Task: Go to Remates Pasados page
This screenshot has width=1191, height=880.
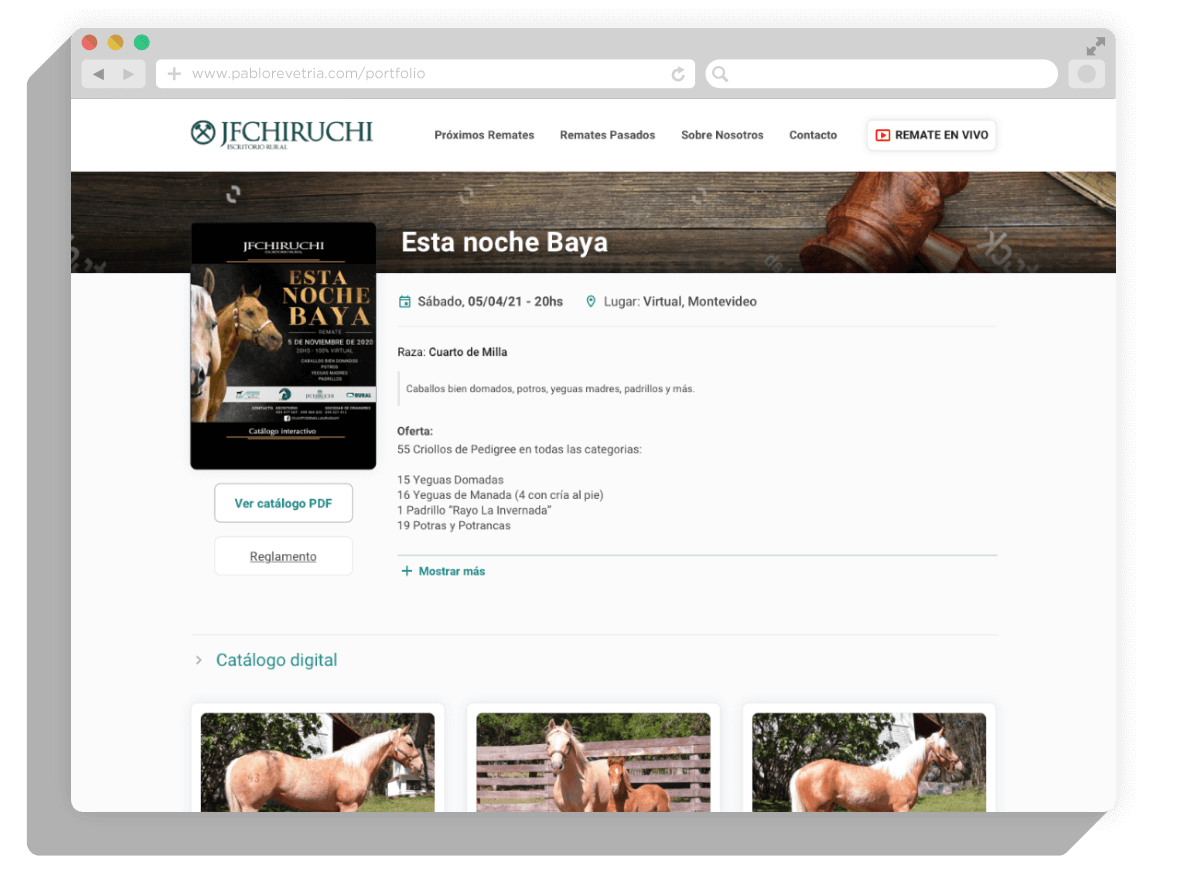Action: [607, 135]
